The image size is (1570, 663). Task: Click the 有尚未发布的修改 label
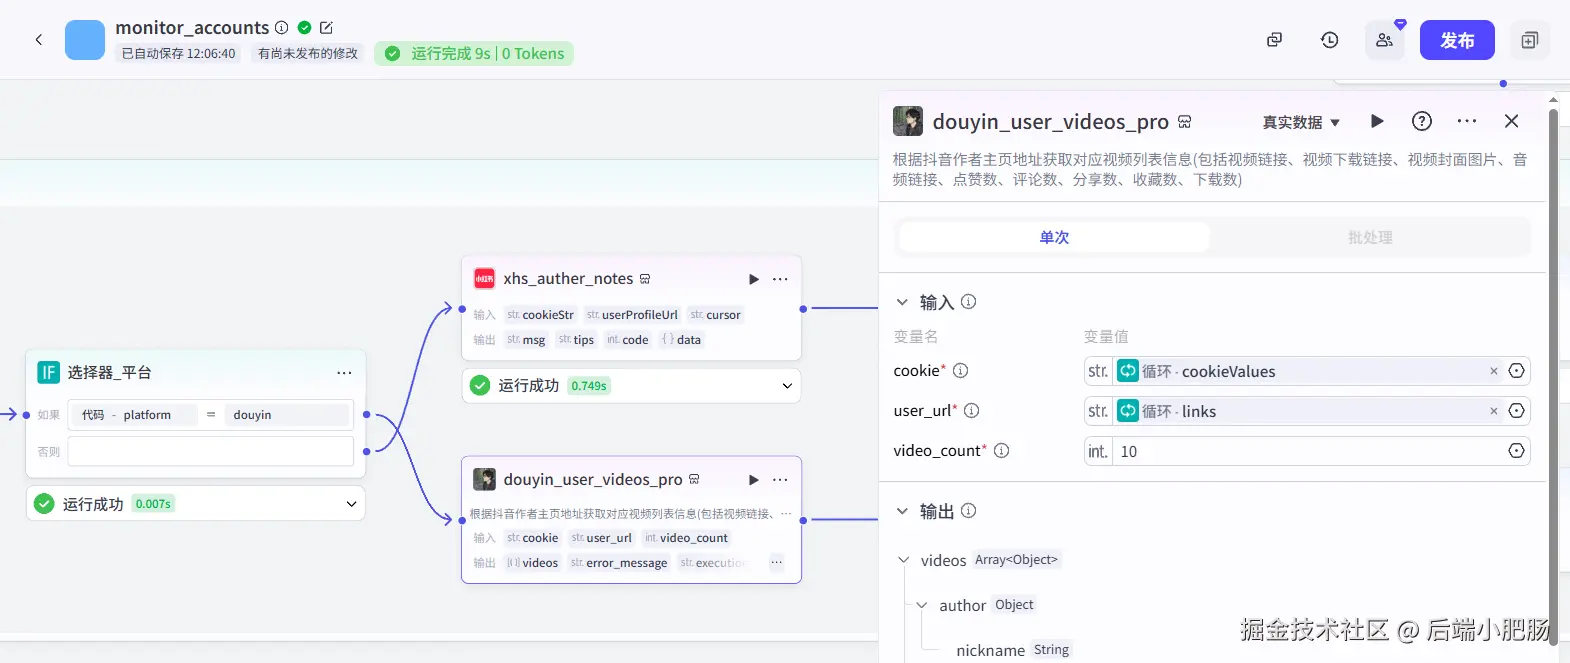308,54
